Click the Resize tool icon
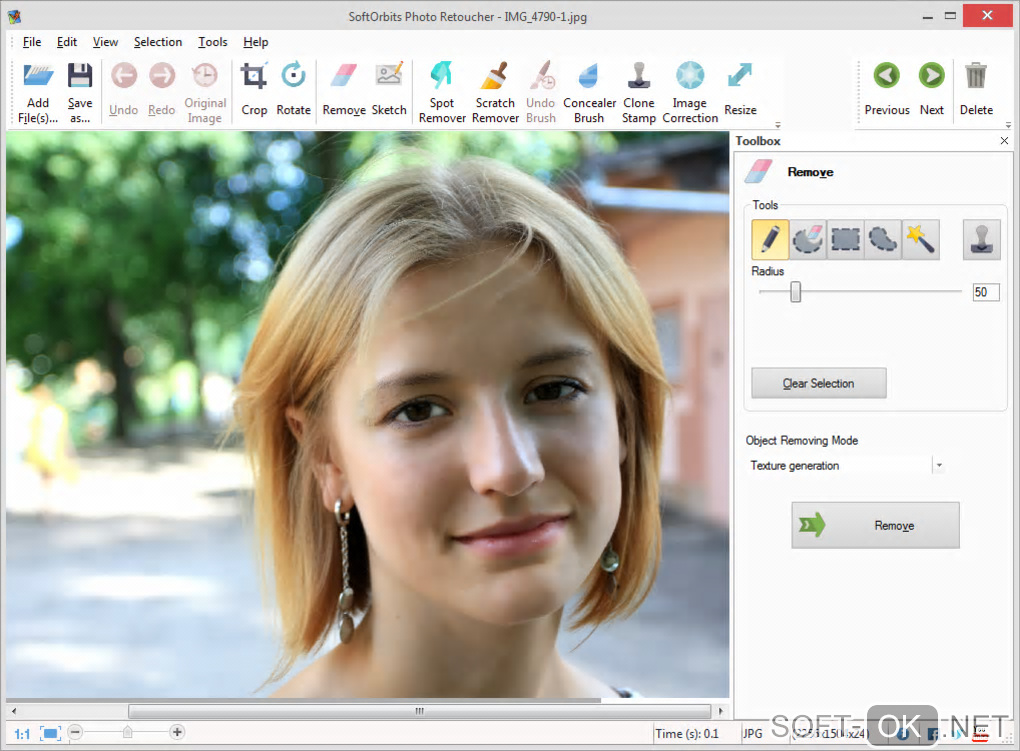The height and width of the screenshot is (751, 1020). click(740, 90)
